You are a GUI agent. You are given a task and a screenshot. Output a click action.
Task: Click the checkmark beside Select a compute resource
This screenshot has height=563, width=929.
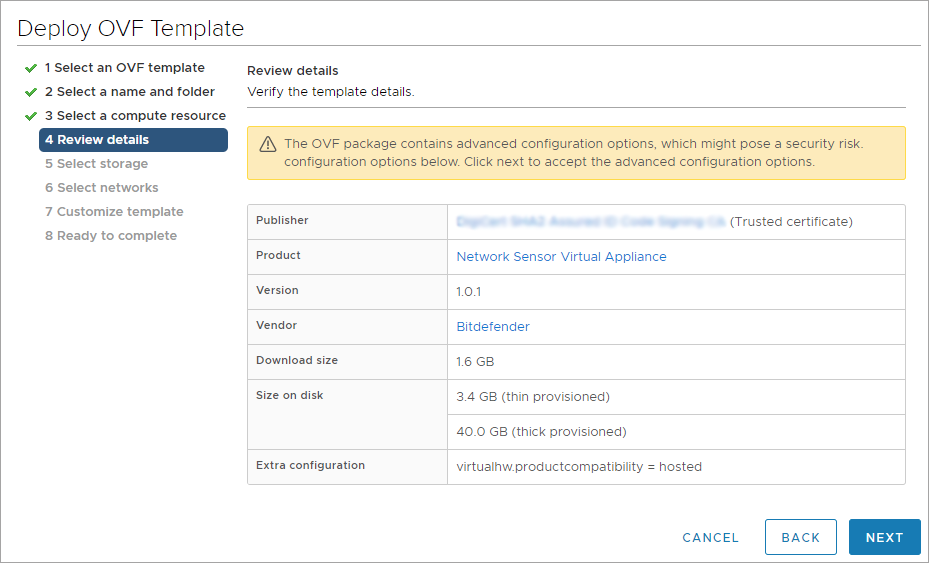(x=31, y=116)
